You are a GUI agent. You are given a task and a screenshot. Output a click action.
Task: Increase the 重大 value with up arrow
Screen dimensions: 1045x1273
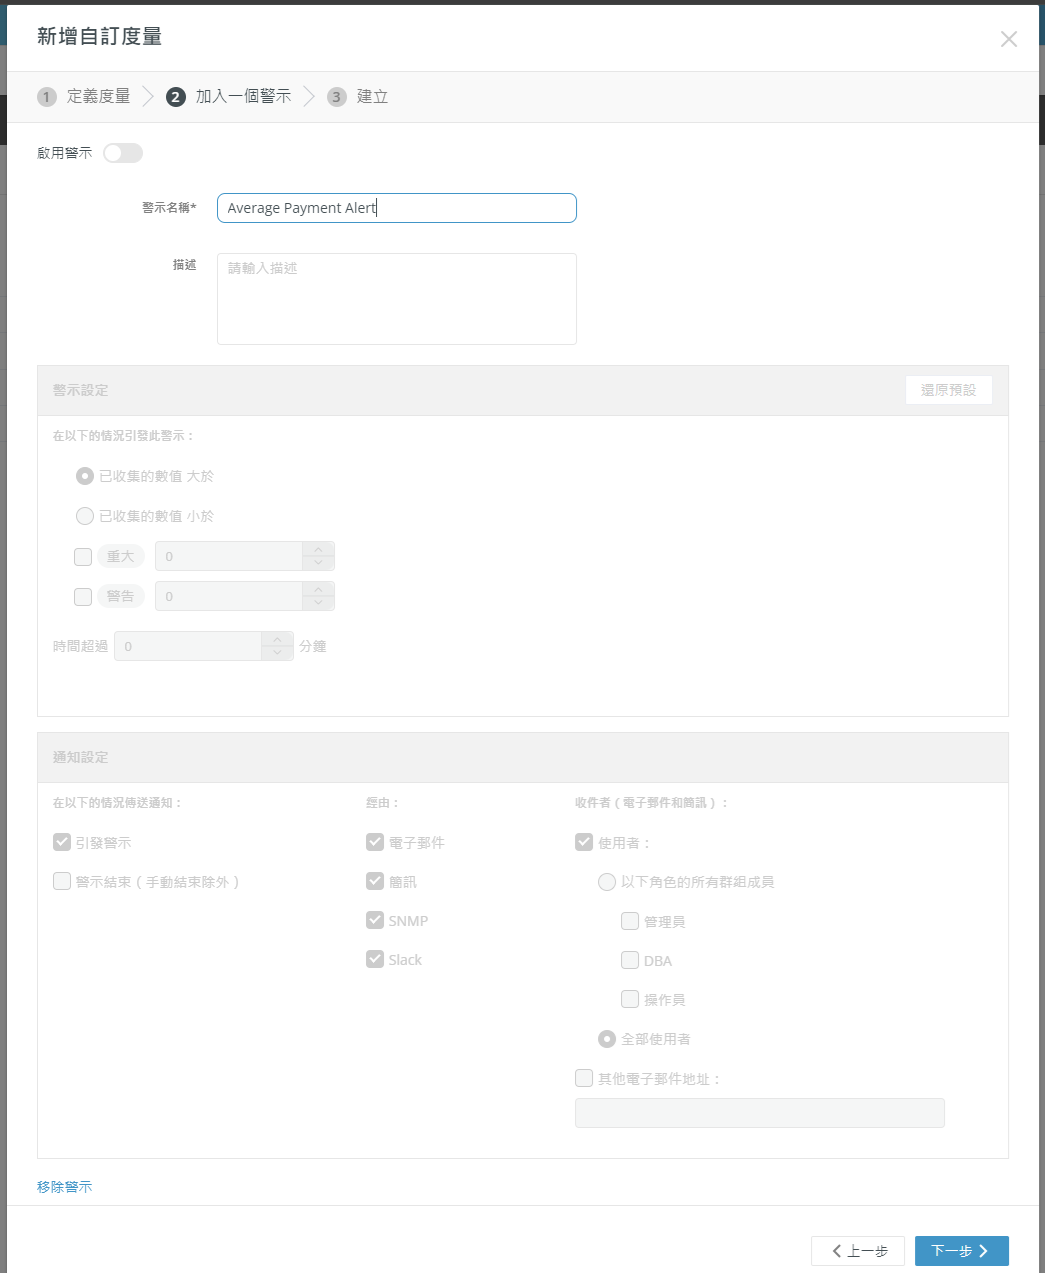point(318,550)
